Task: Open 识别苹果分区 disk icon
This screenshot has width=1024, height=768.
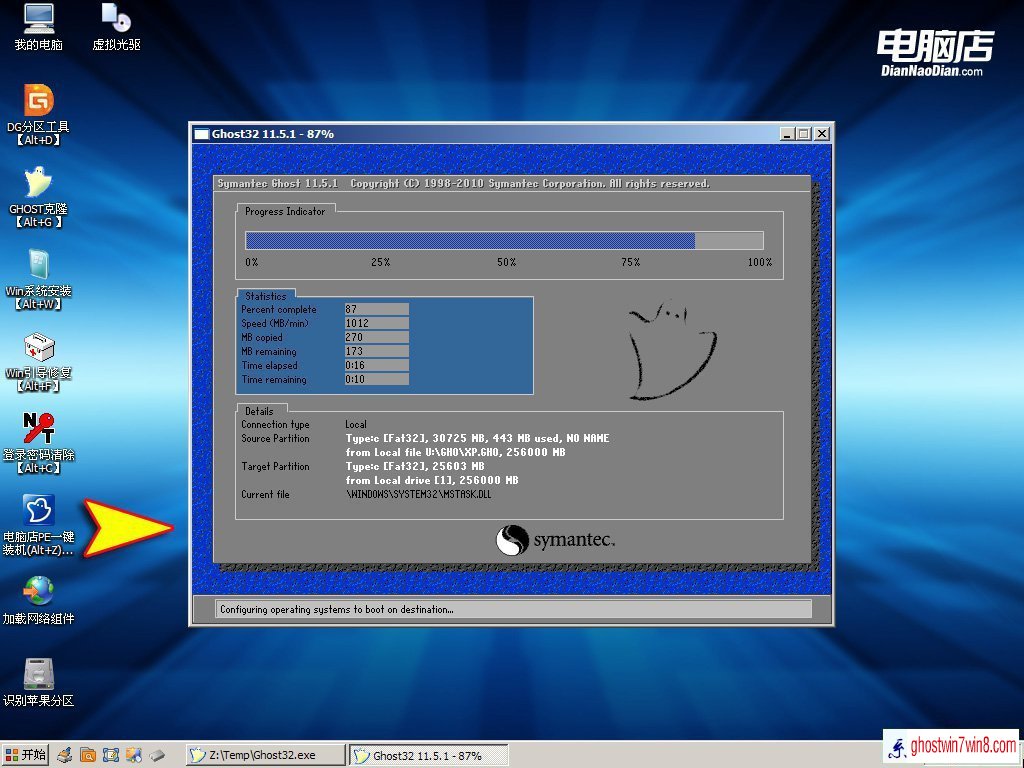Action: (x=38, y=674)
